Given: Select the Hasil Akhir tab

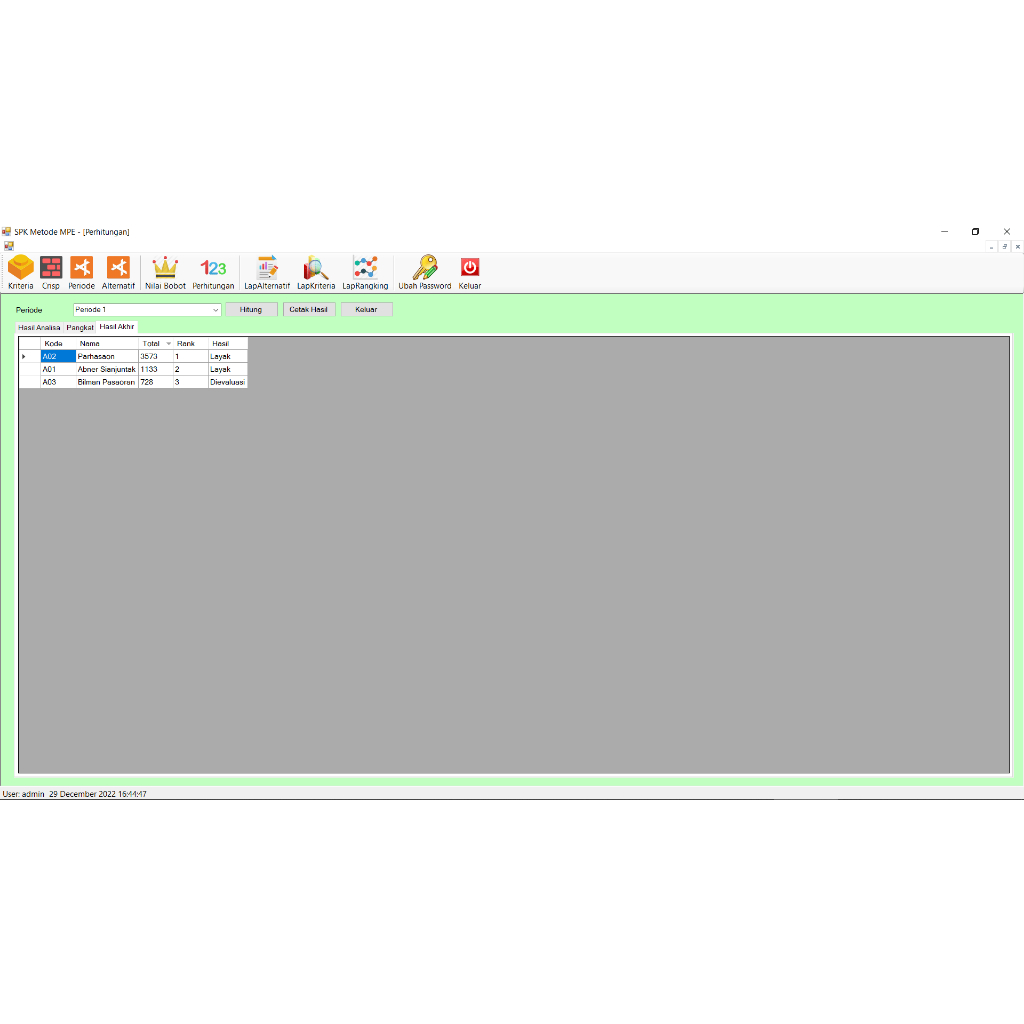Looking at the screenshot, I should [117, 327].
